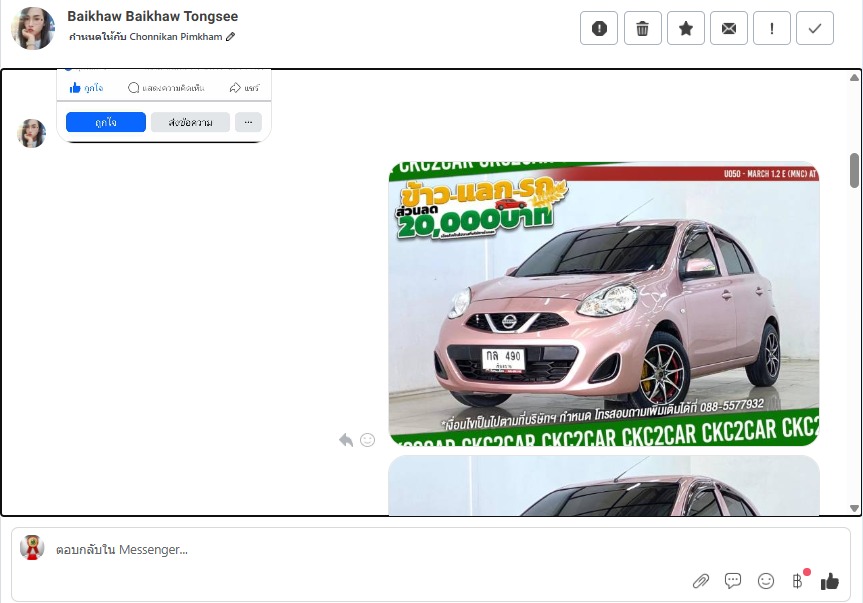
Task: Open the pink Nissan March promo image
Action: (603, 303)
